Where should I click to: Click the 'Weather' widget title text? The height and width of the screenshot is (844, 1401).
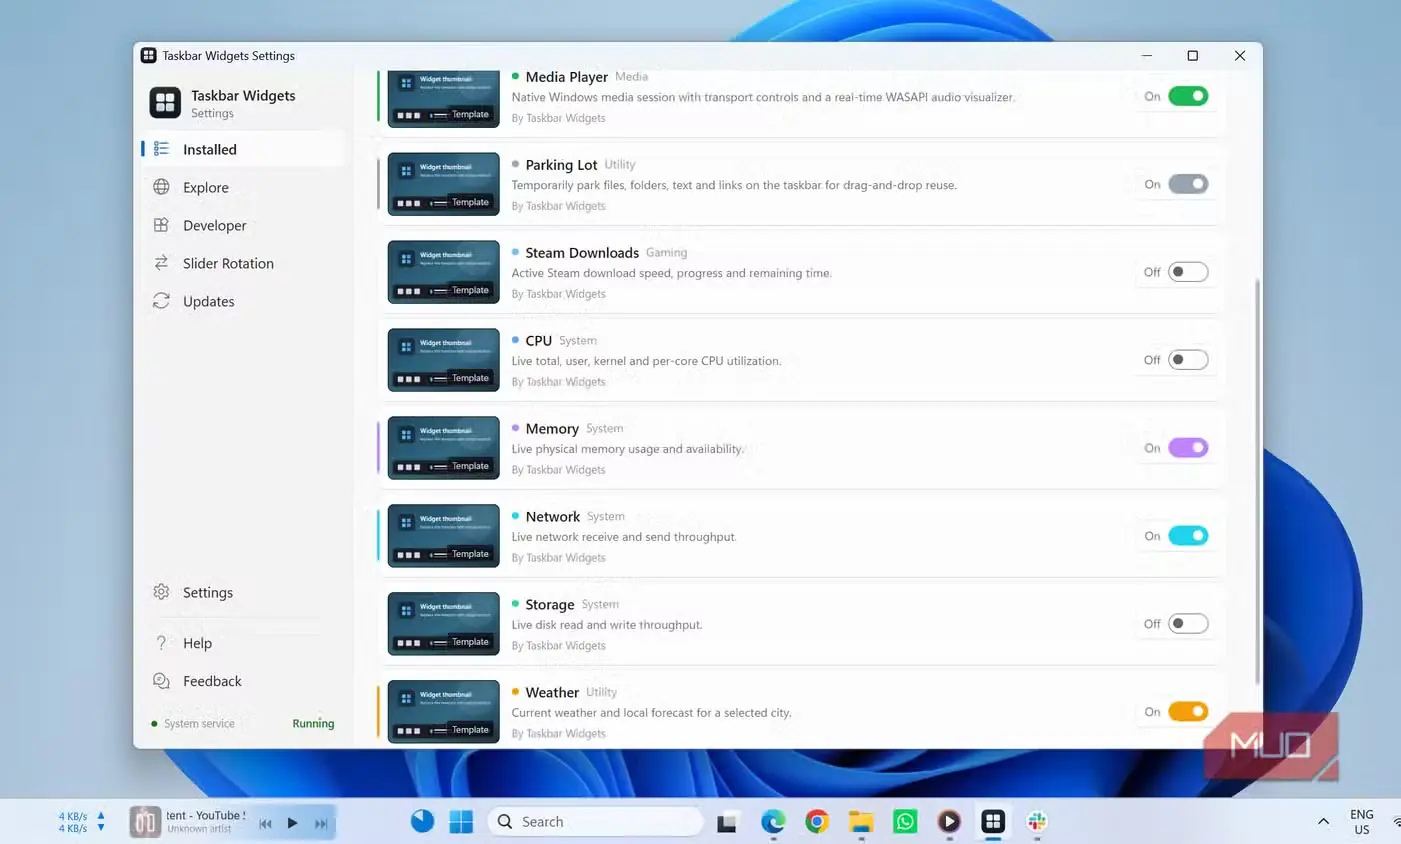tap(552, 693)
